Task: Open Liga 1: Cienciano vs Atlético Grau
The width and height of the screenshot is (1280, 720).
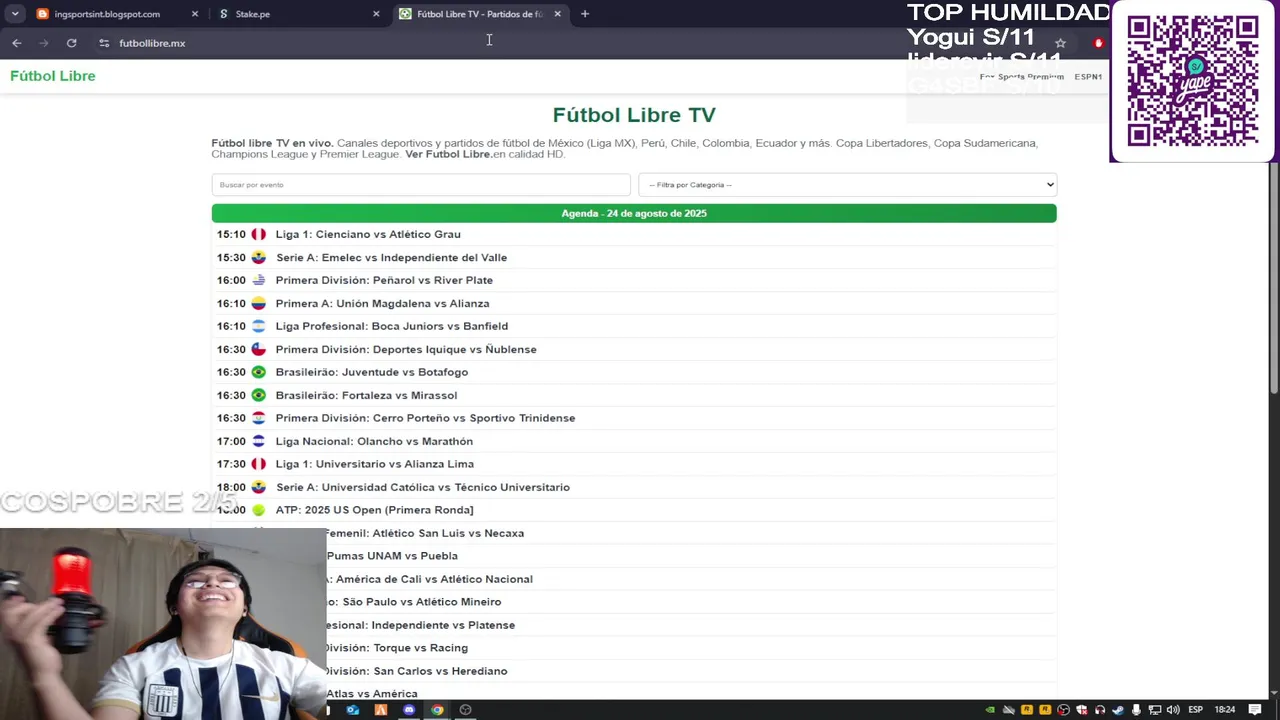Action: point(368,234)
